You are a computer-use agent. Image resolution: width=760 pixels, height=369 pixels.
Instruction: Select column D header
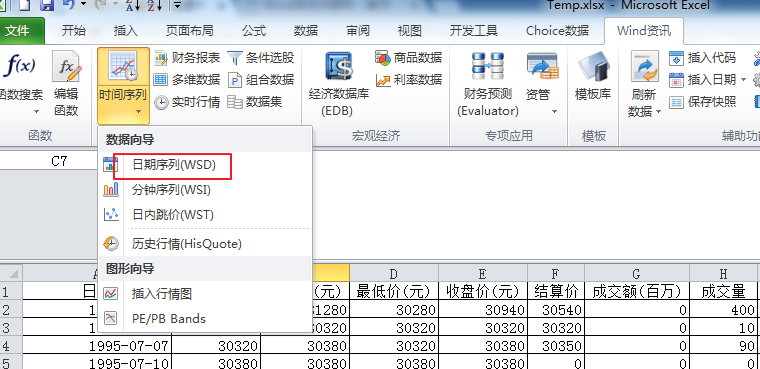click(394, 273)
